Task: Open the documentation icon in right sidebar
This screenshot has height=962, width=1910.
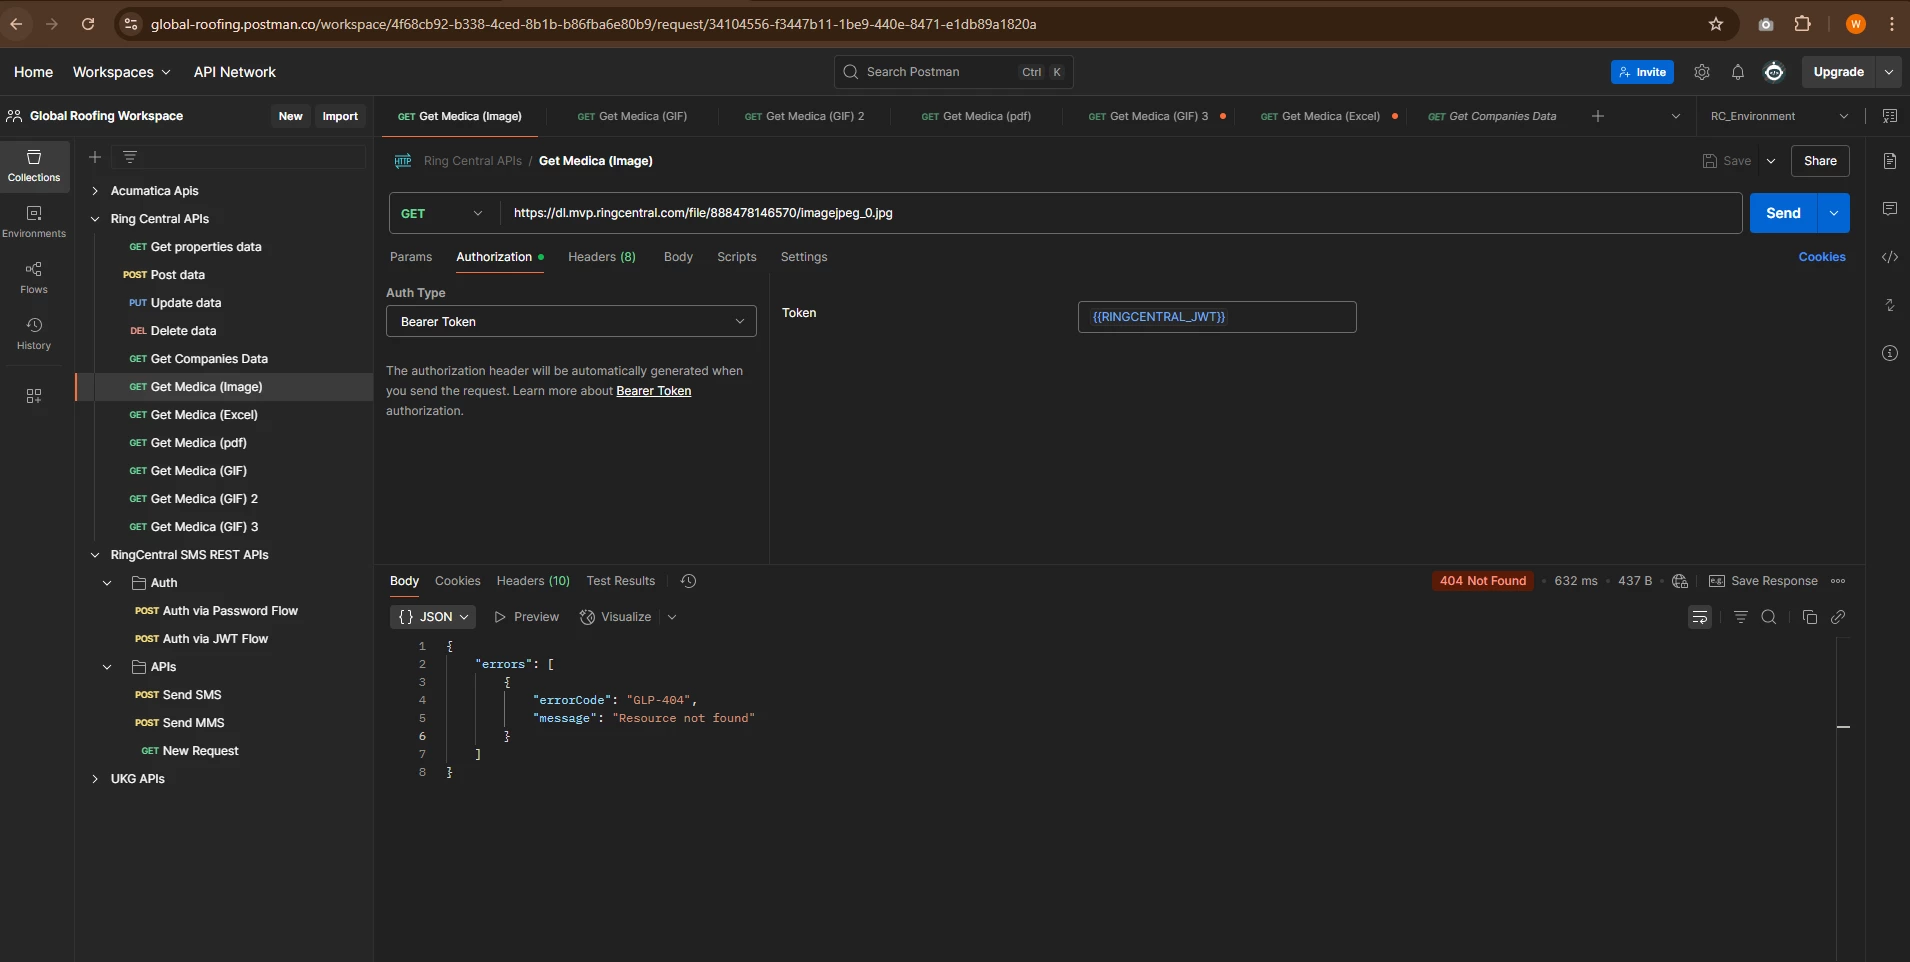Action: (1890, 161)
